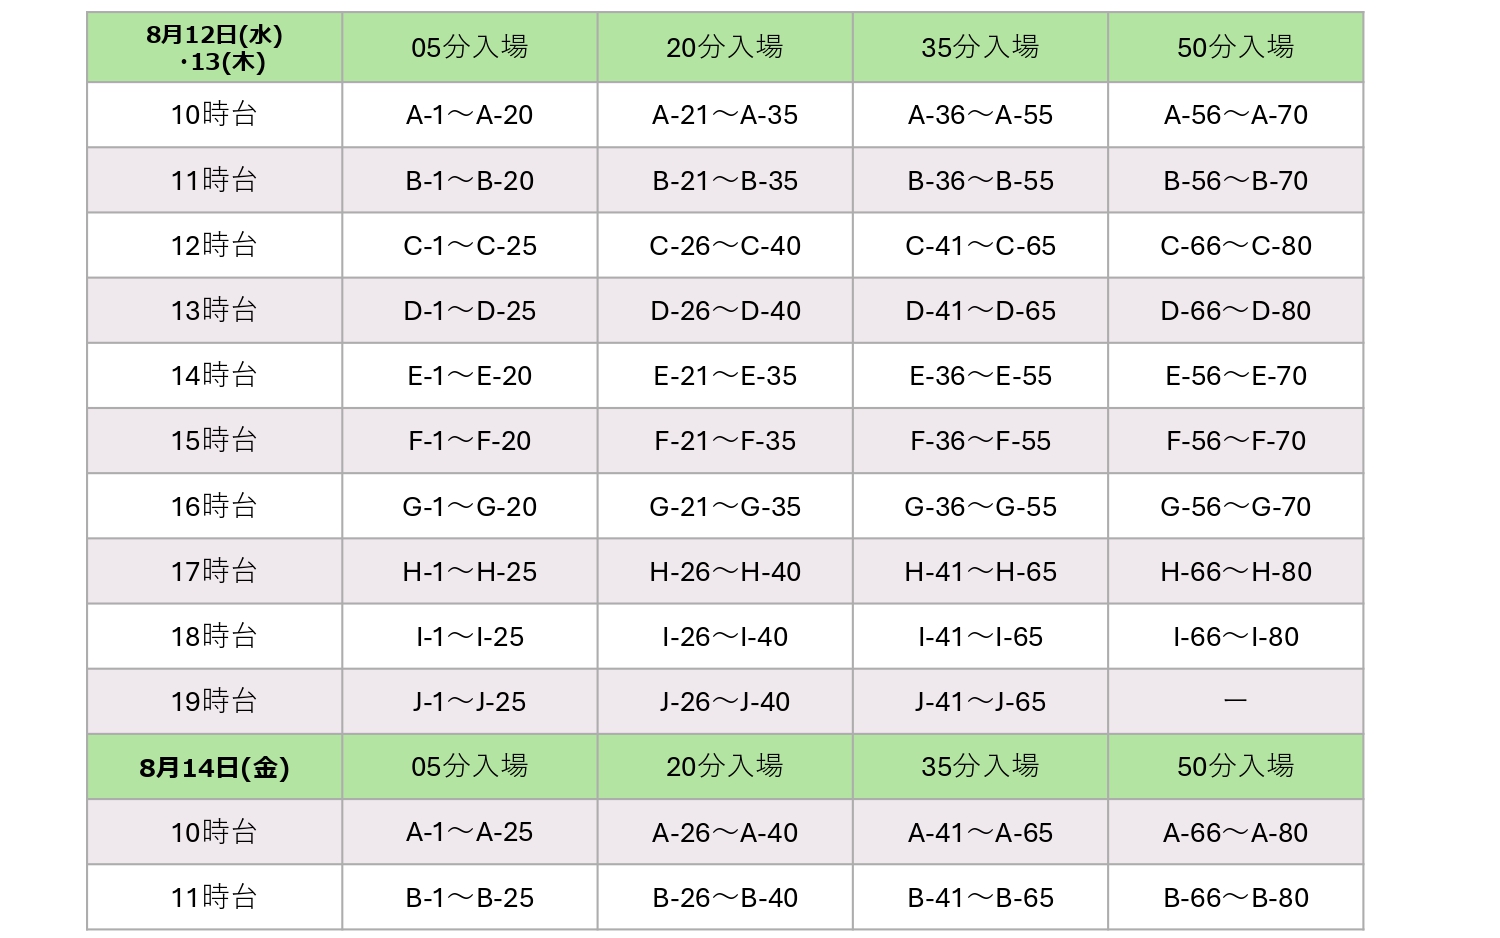Select cell B-21～B-35

click(725, 180)
